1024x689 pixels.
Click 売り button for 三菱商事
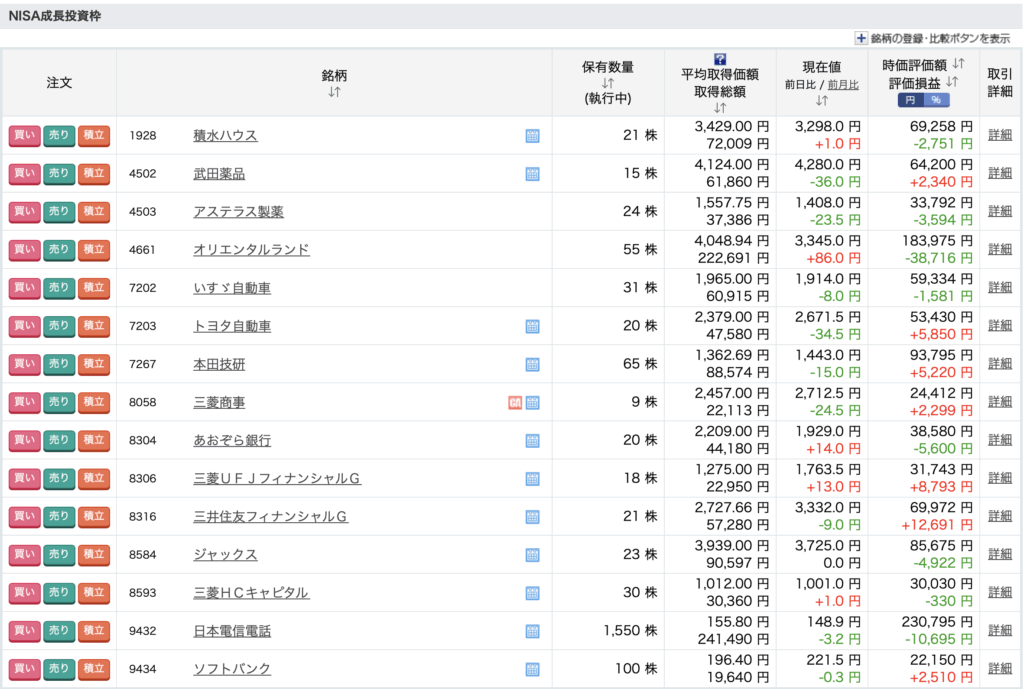59,402
